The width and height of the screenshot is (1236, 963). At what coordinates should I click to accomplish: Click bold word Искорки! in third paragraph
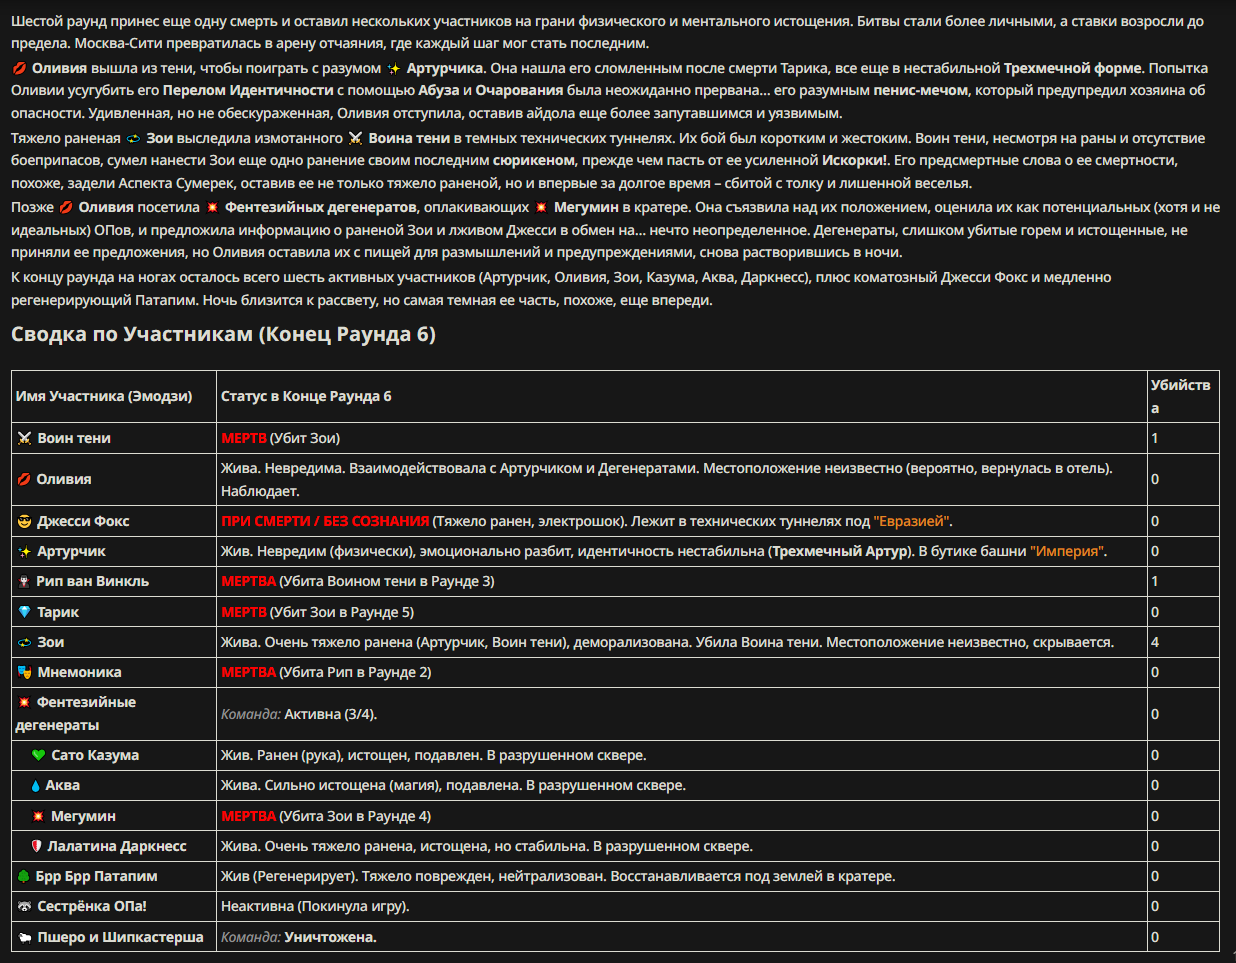pos(855,160)
